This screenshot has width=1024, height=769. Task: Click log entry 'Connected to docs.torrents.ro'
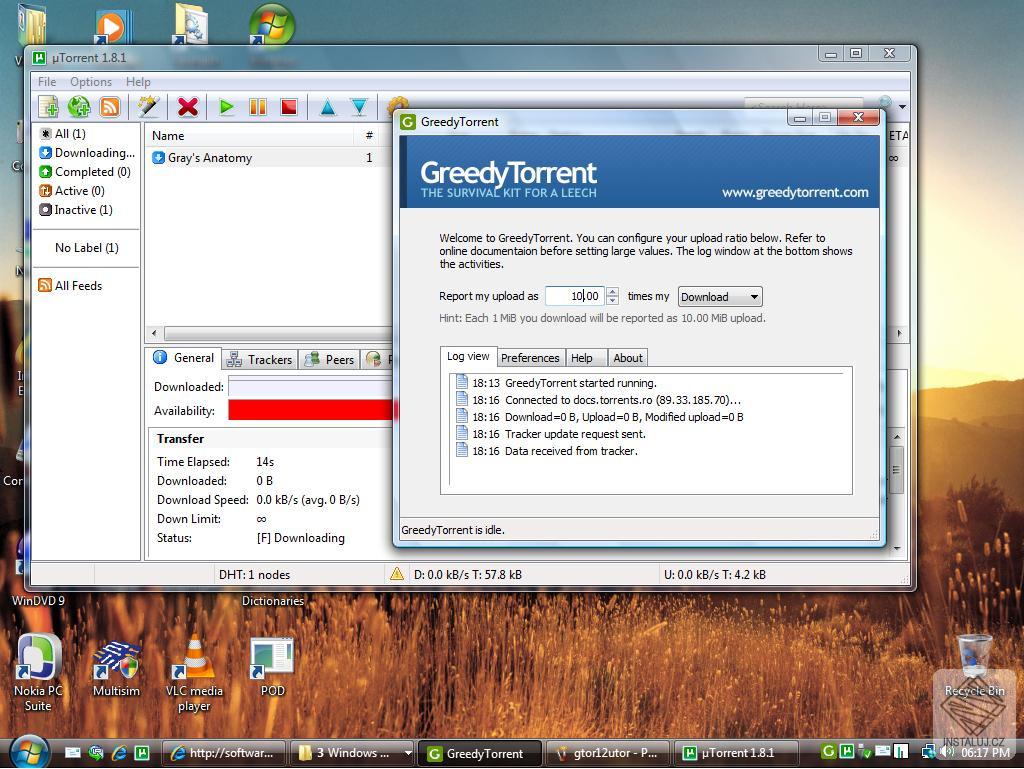pyautogui.click(x=598, y=400)
